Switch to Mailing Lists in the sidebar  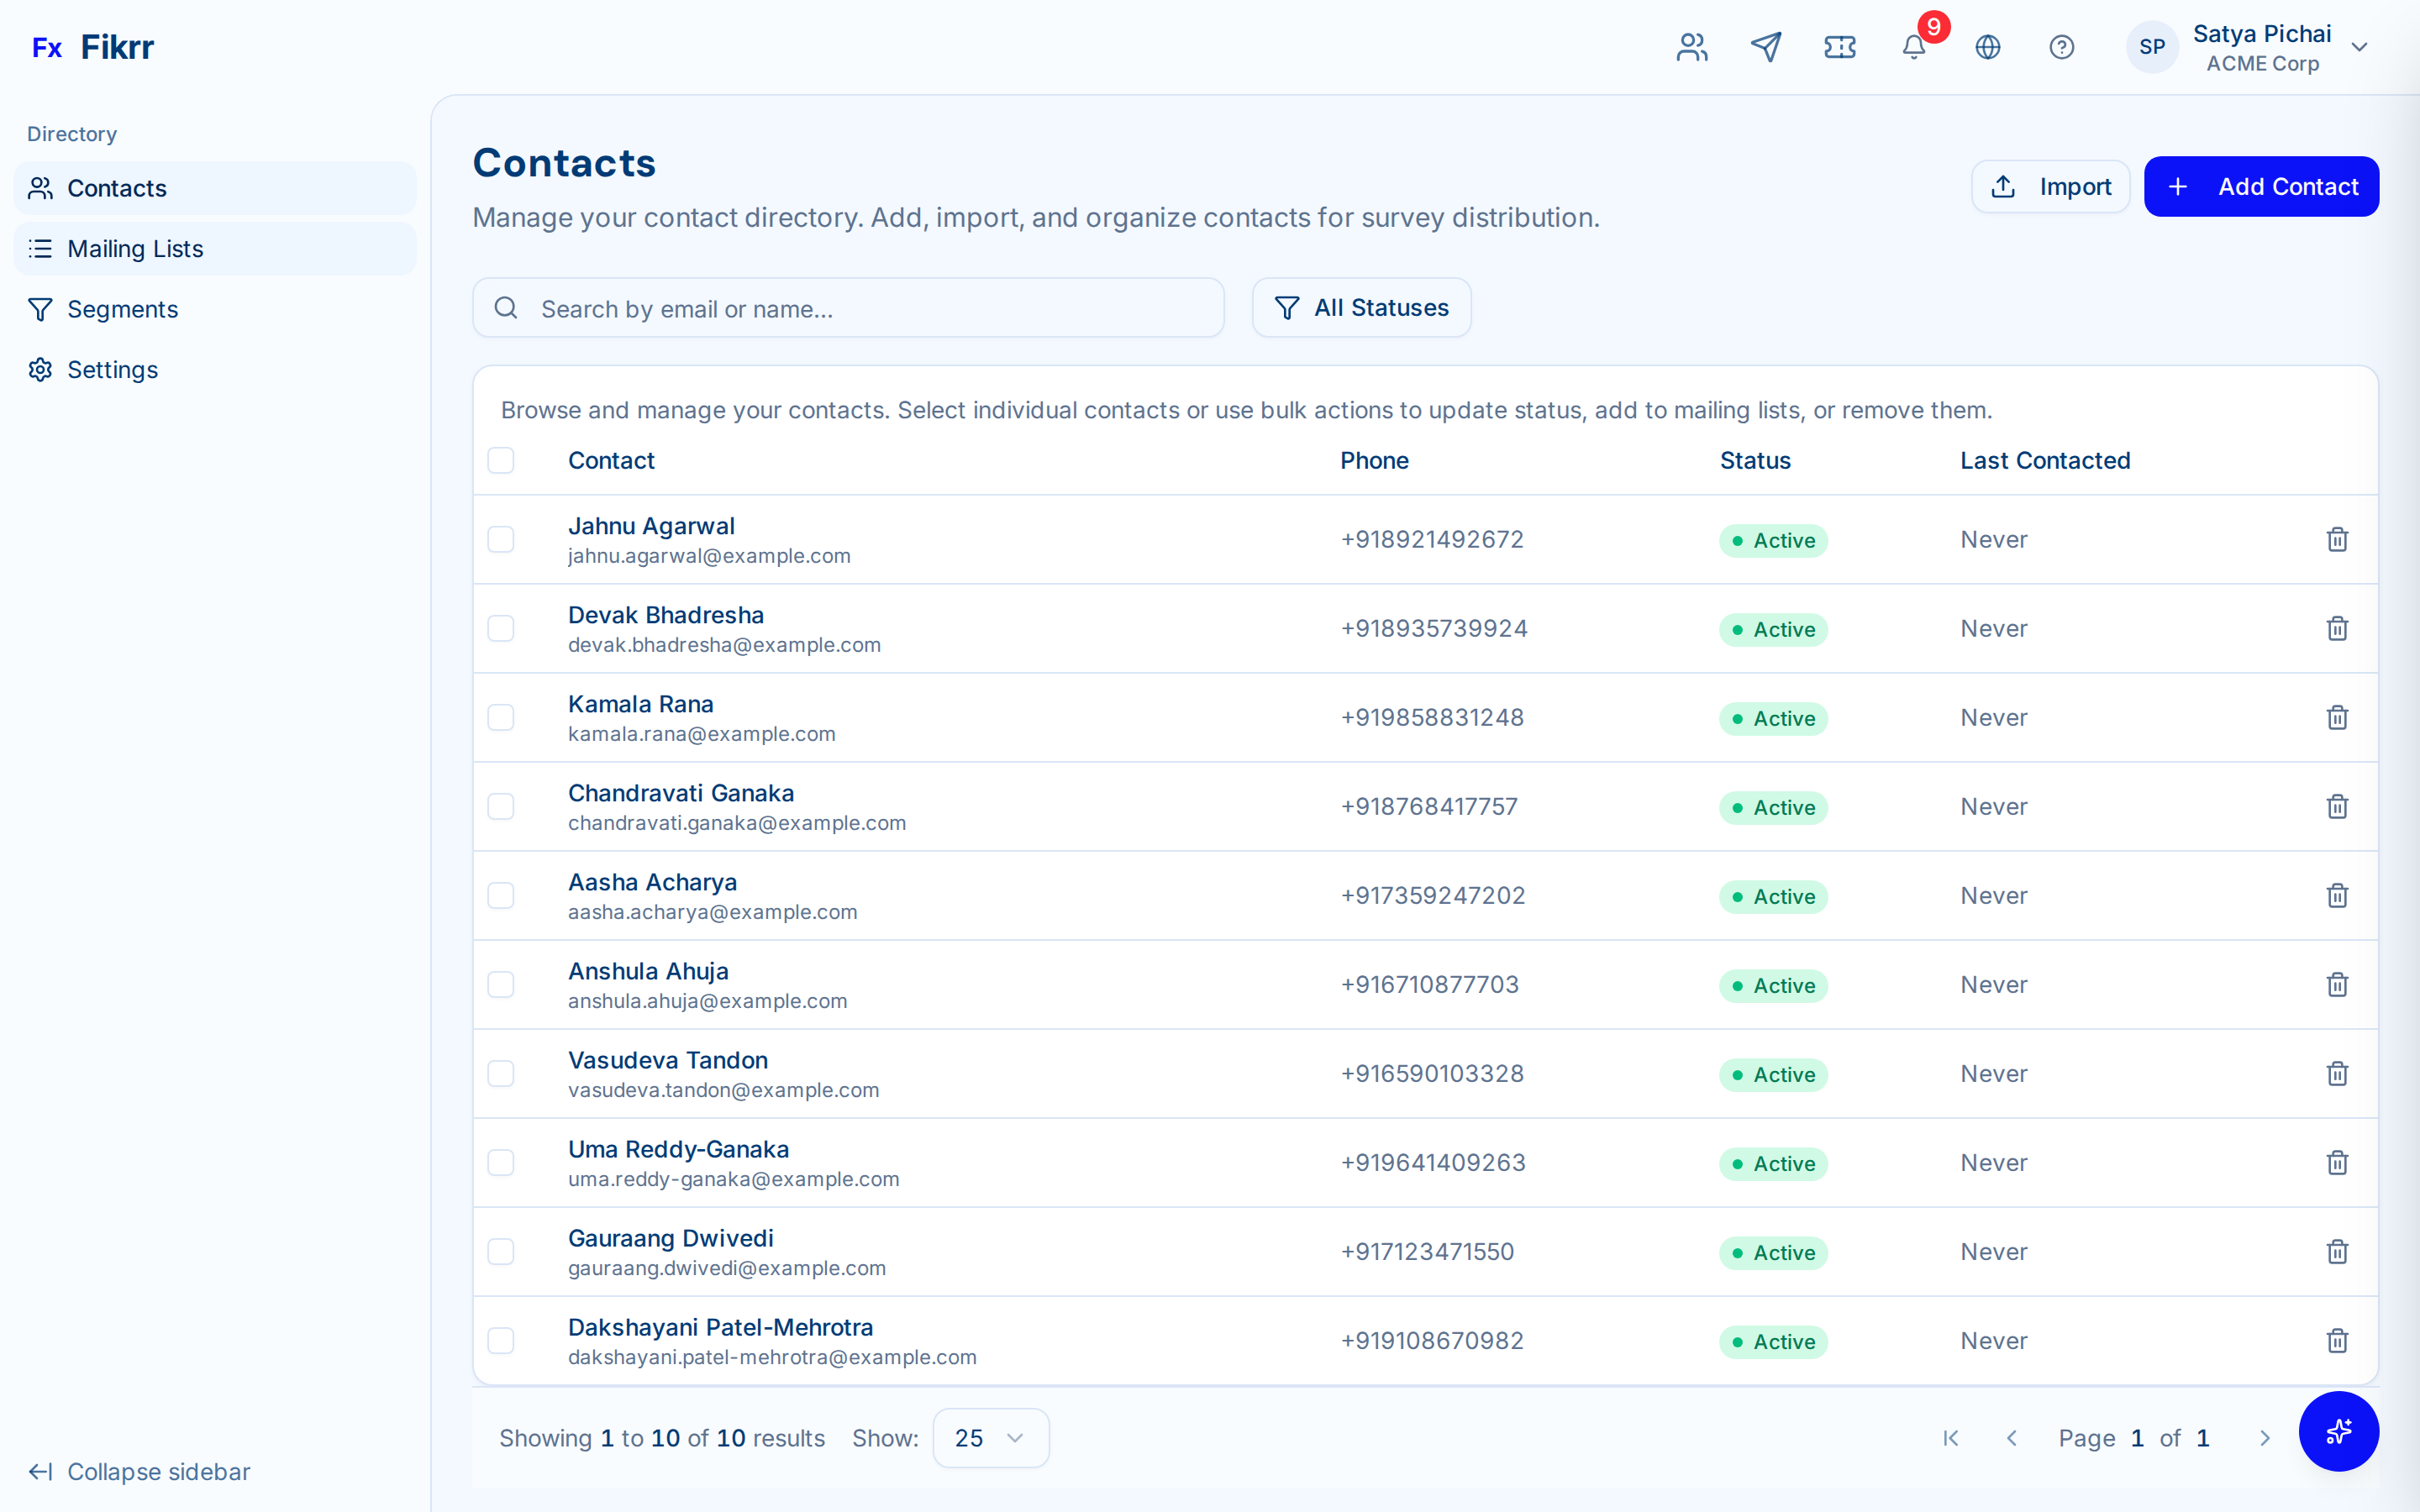click(x=135, y=248)
